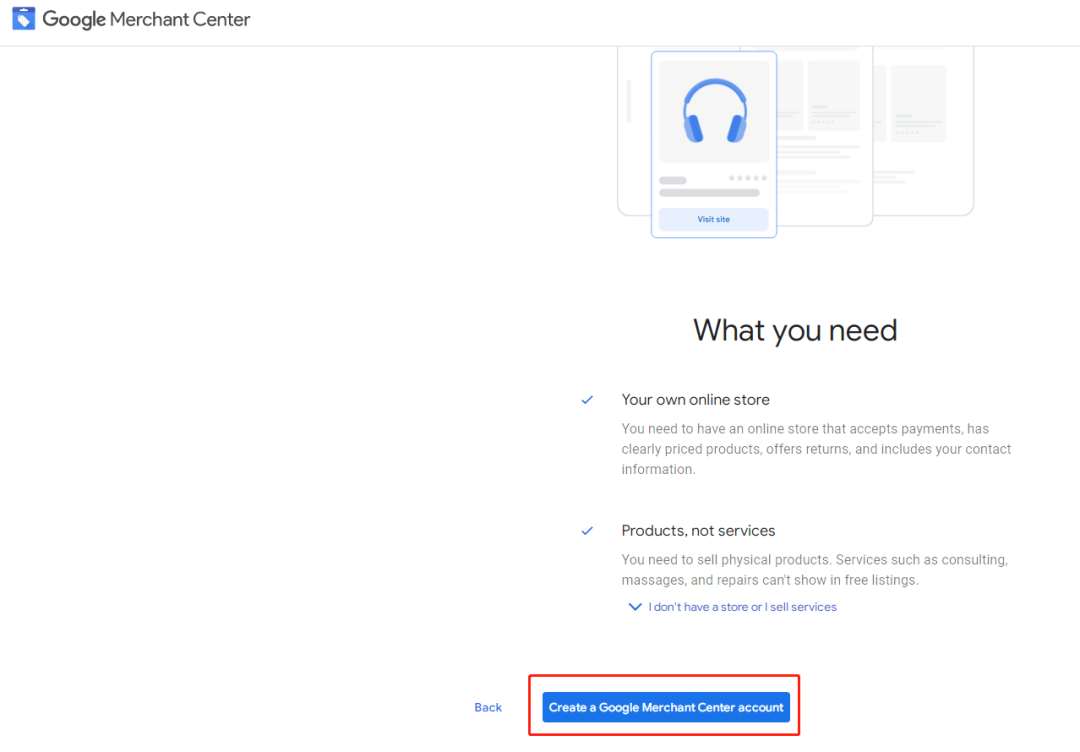Click the What you need heading
Image resolution: width=1080 pixels, height=752 pixels.
(795, 330)
